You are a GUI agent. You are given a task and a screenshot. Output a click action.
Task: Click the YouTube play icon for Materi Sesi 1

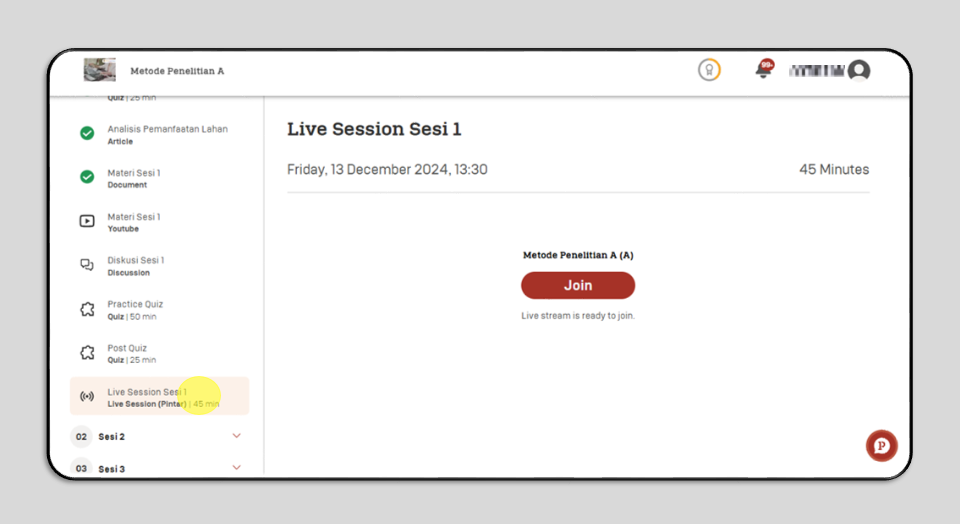tap(87, 221)
